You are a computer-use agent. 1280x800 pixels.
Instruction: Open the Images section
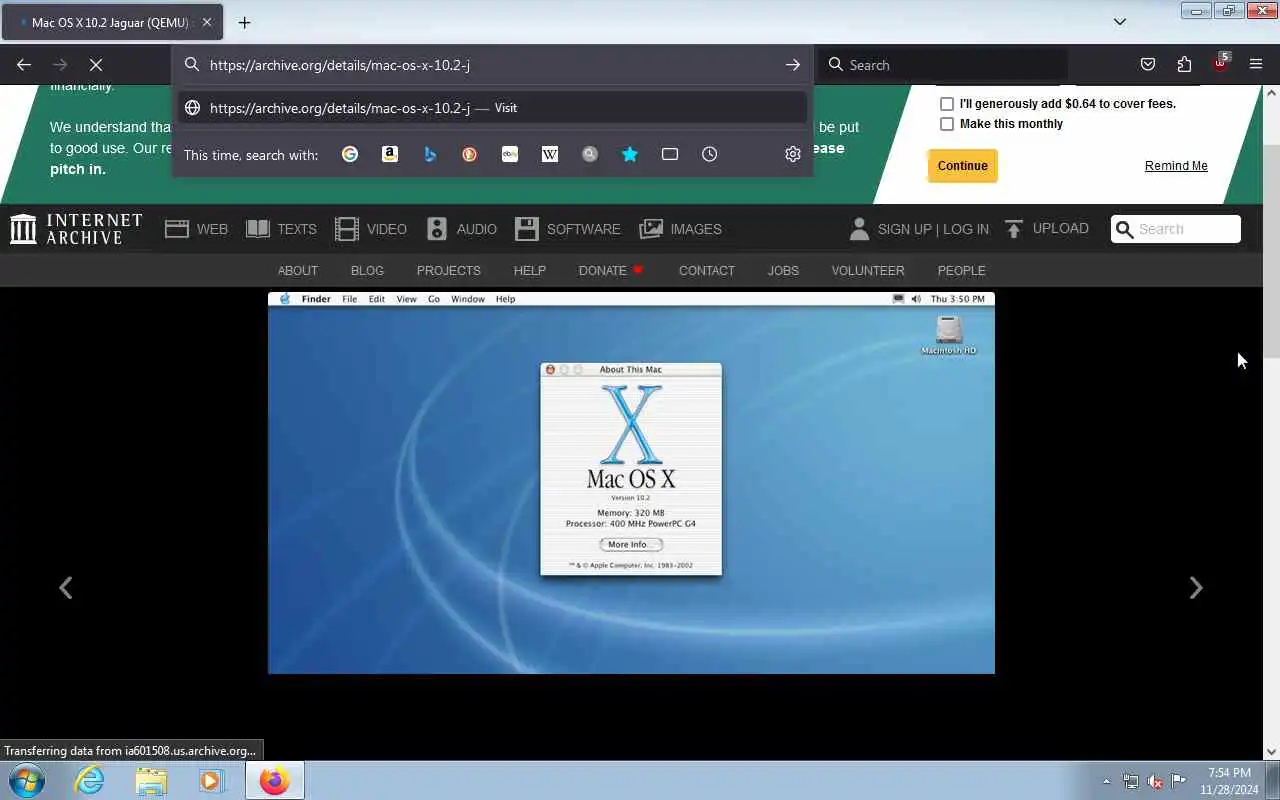[x=680, y=229]
